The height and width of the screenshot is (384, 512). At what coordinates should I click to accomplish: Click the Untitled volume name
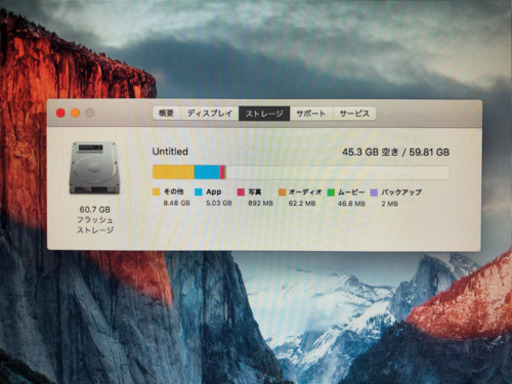170,152
